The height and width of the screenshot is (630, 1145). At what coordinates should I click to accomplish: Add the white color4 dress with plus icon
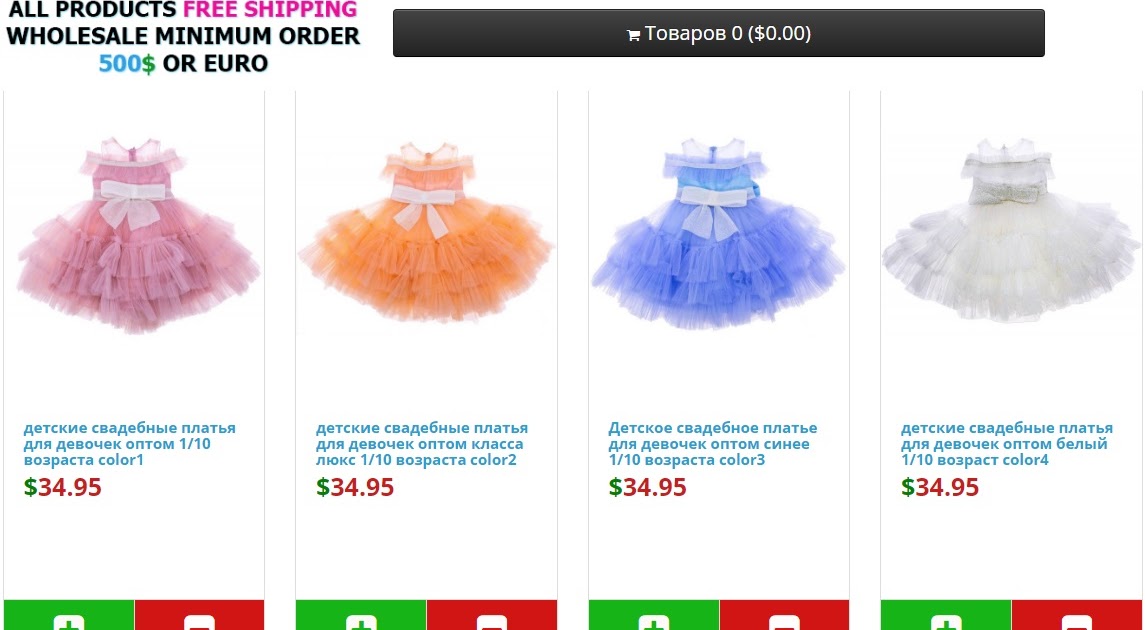(x=946, y=623)
